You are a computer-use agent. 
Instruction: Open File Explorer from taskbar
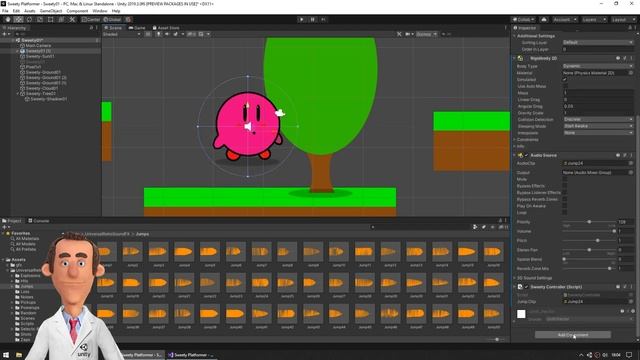tap(19, 355)
